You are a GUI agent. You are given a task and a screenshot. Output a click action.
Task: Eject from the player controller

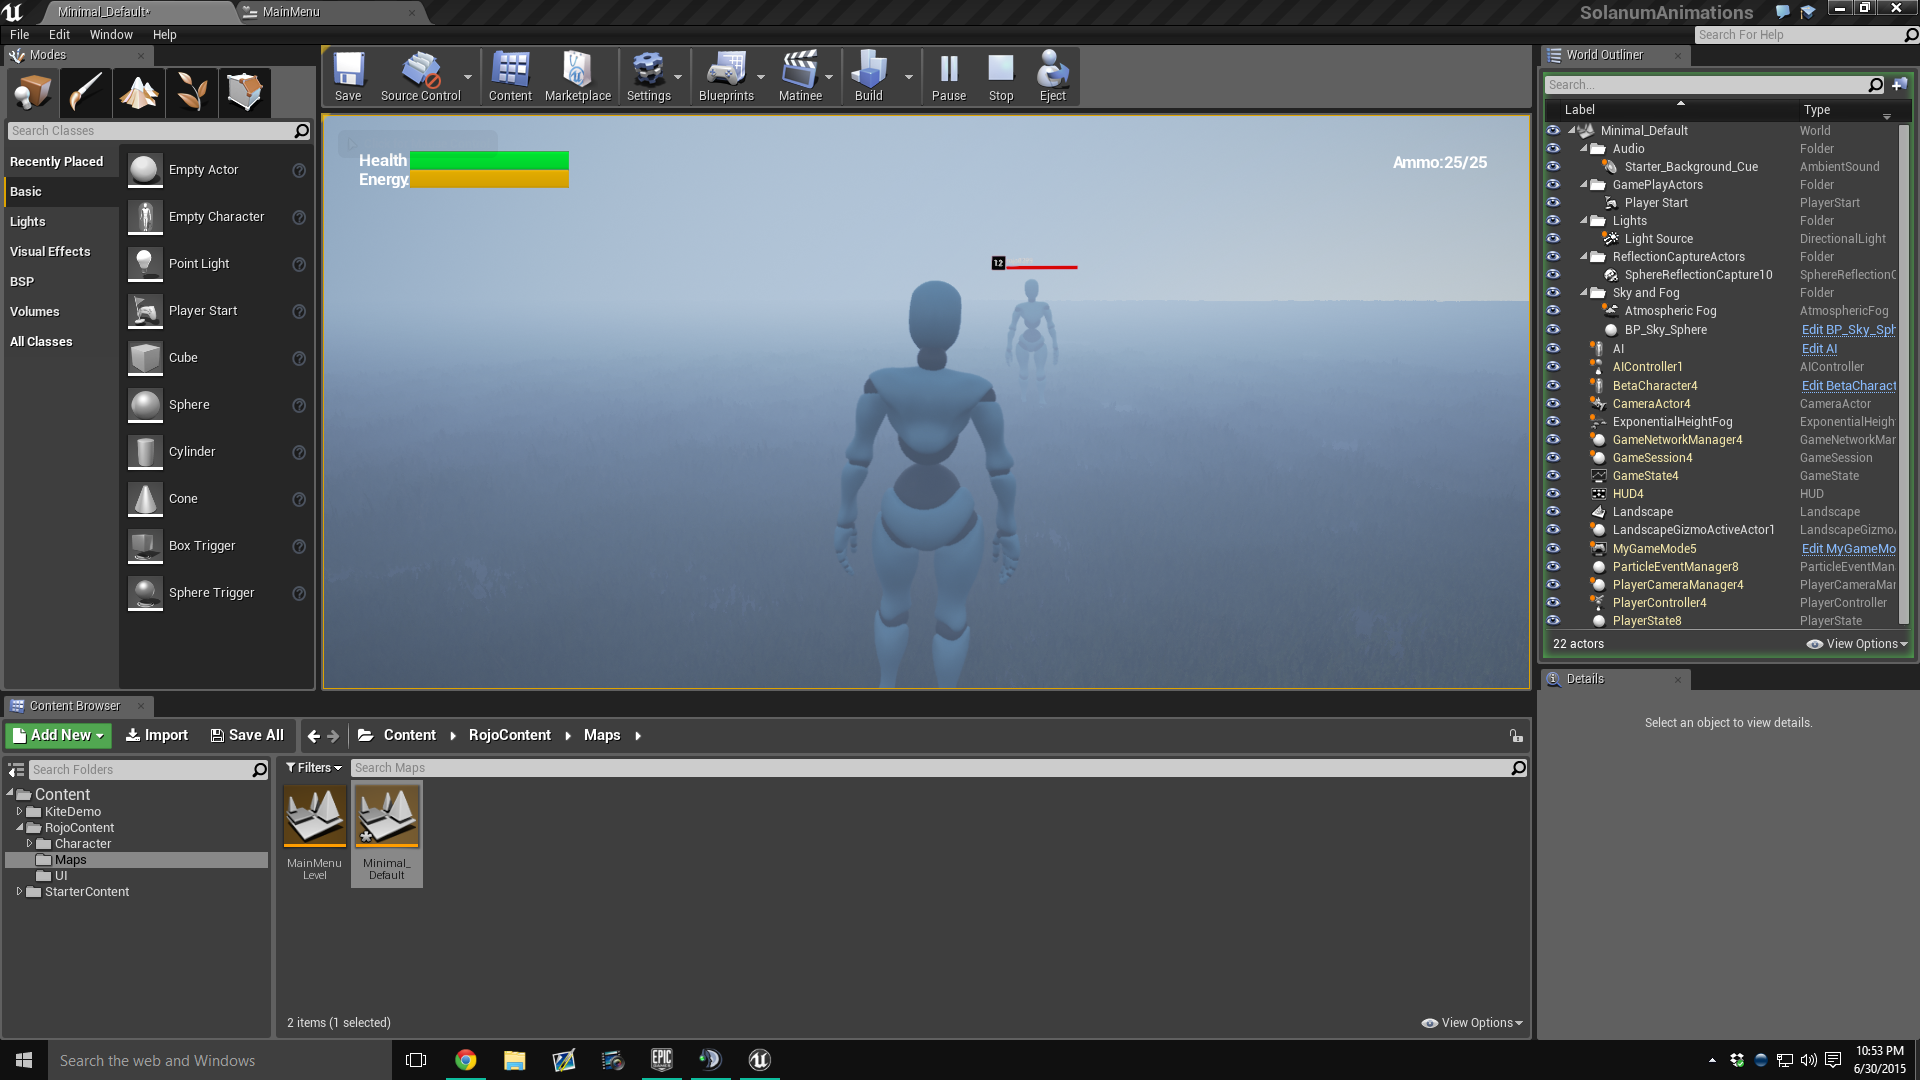click(1053, 77)
